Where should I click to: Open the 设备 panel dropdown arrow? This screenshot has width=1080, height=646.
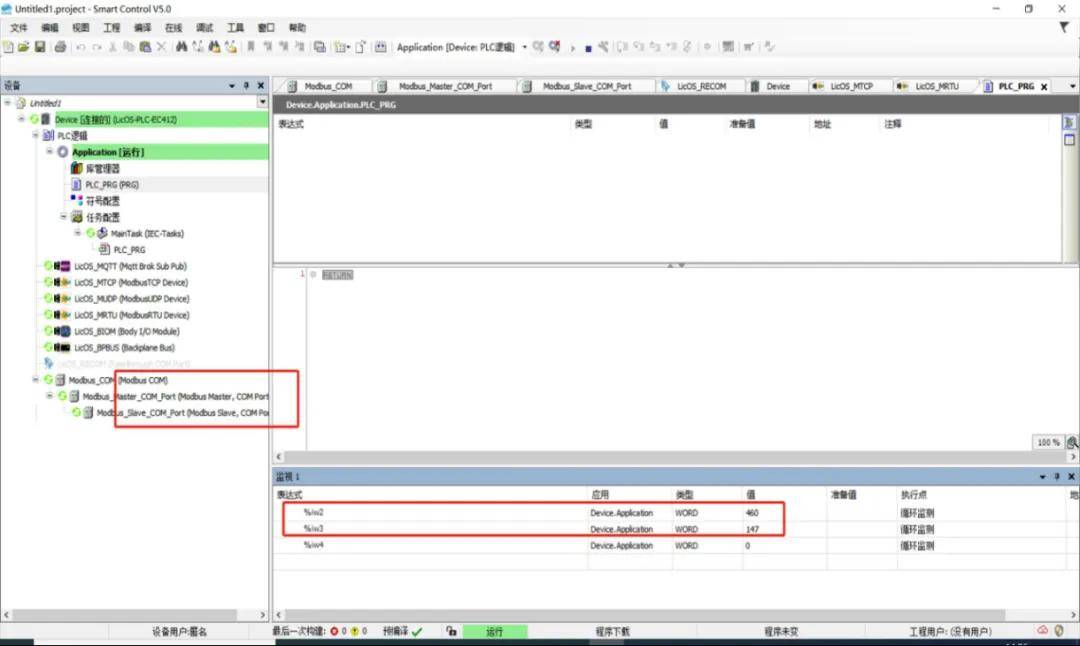[232, 86]
